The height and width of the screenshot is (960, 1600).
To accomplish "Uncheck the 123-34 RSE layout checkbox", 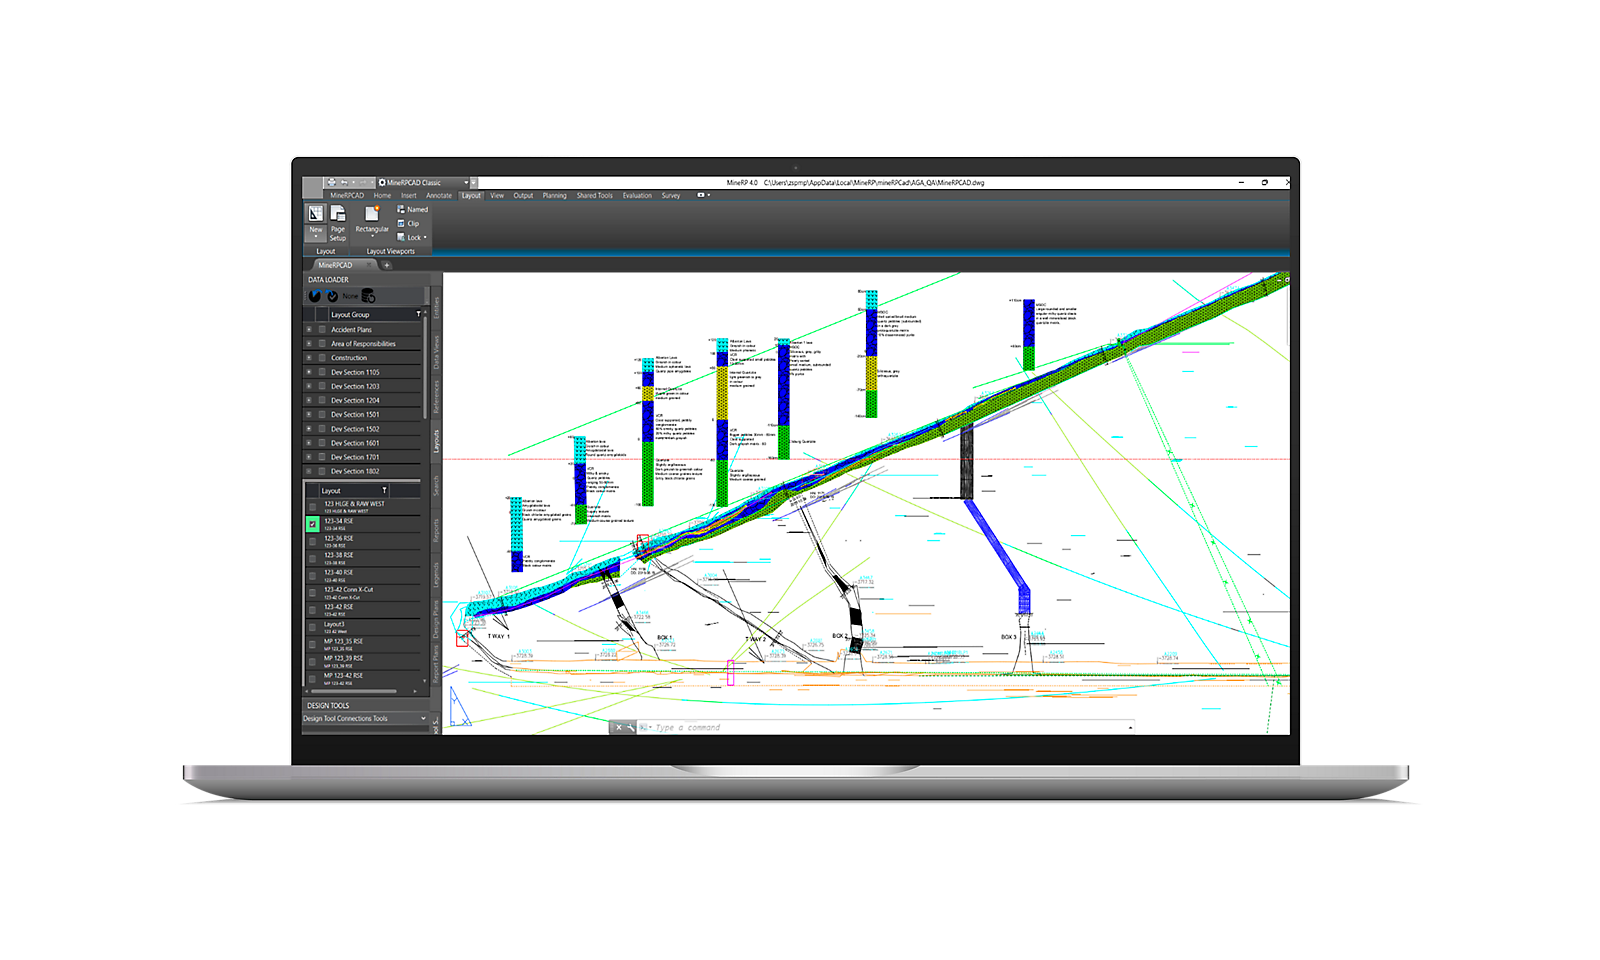I will [x=312, y=524].
